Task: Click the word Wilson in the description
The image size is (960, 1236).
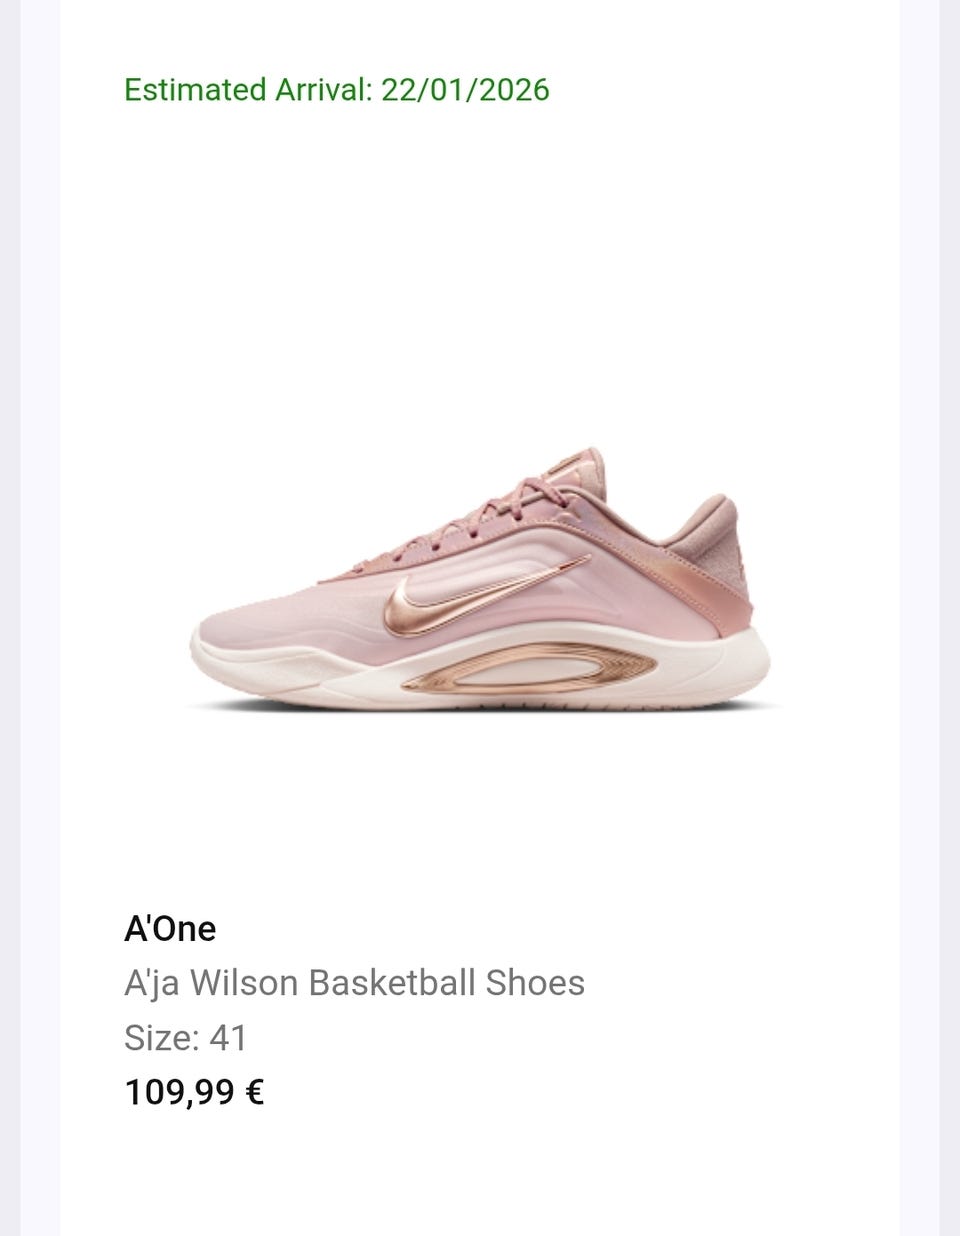Action: click(244, 983)
